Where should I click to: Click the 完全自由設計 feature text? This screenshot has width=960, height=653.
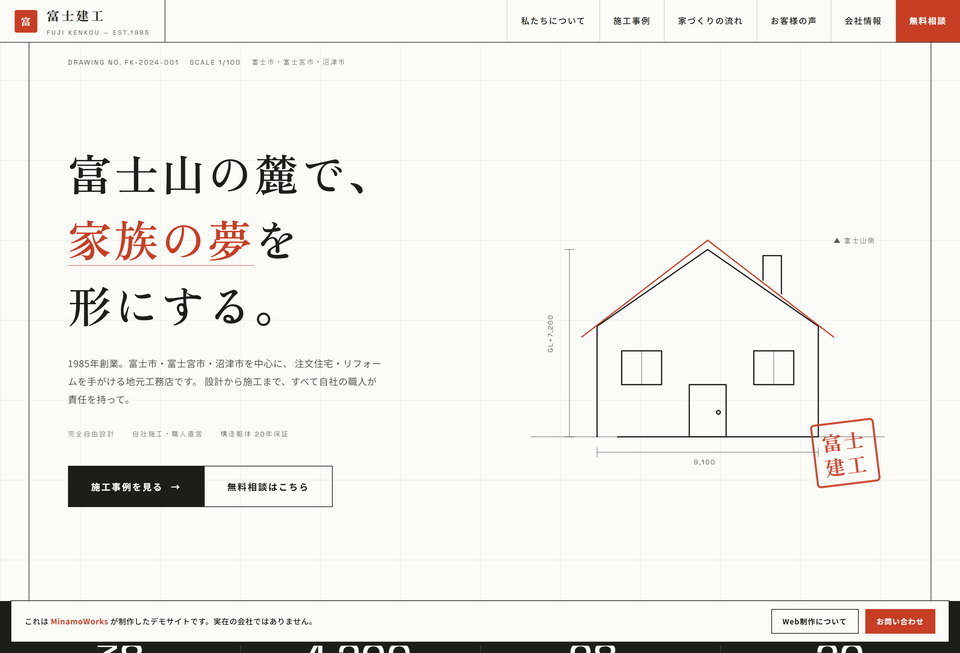[91, 434]
